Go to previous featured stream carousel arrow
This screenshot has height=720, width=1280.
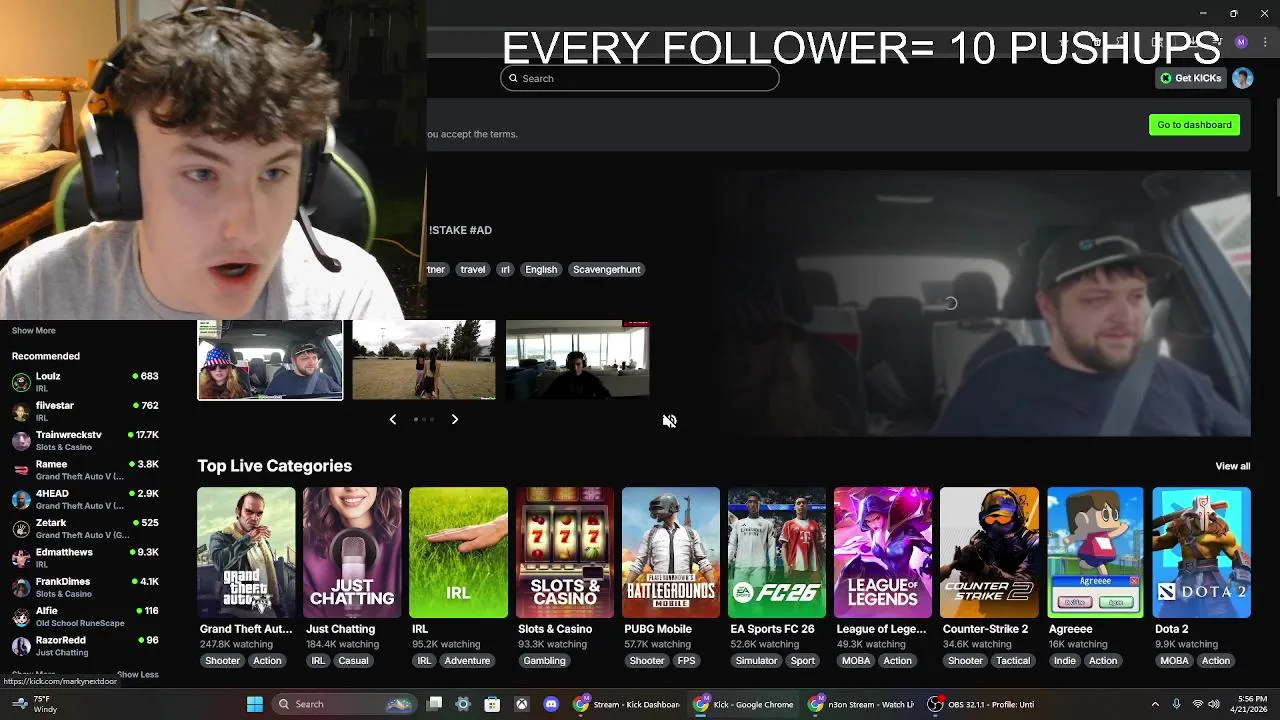pos(392,420)
